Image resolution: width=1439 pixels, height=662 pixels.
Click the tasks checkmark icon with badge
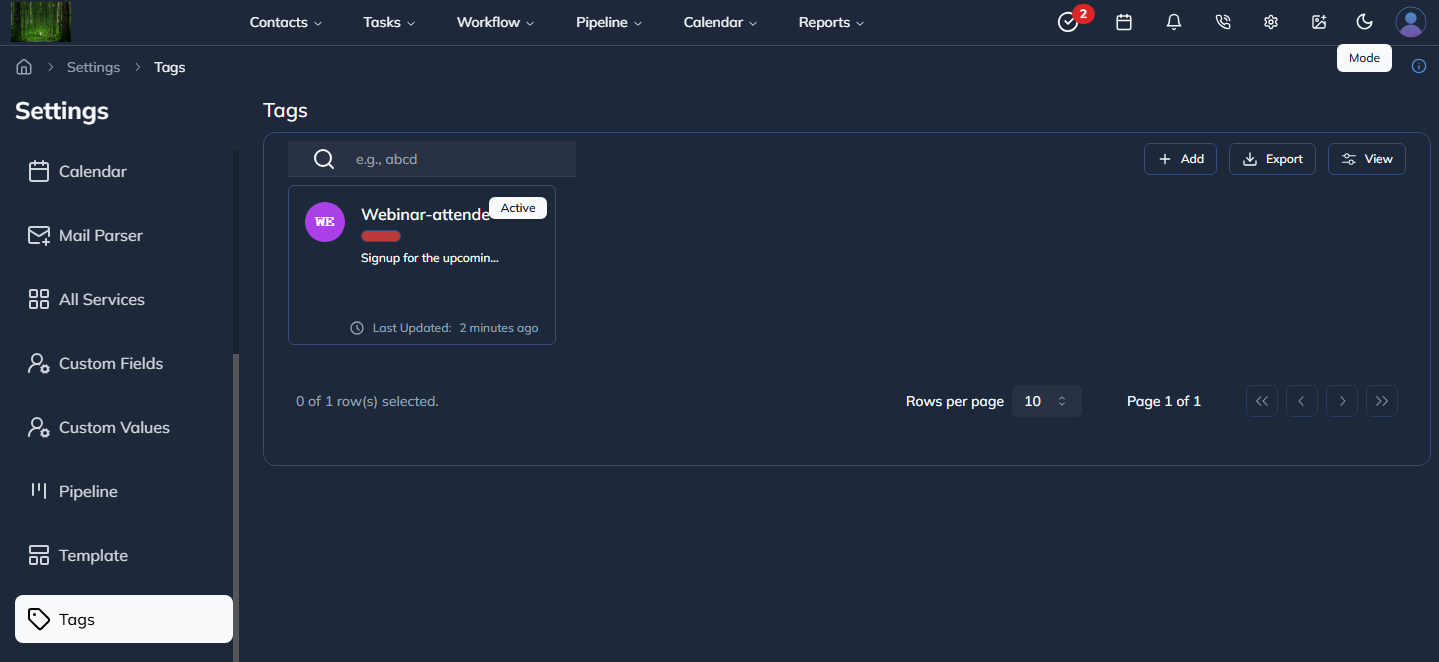[1068, 22]
